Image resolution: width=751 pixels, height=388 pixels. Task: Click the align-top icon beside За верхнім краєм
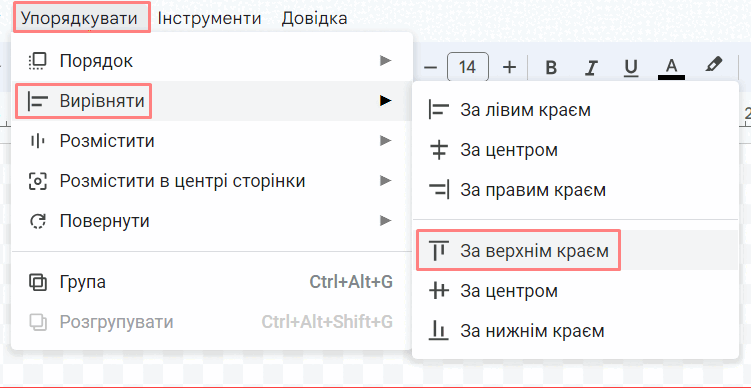[x=439, y=251]
